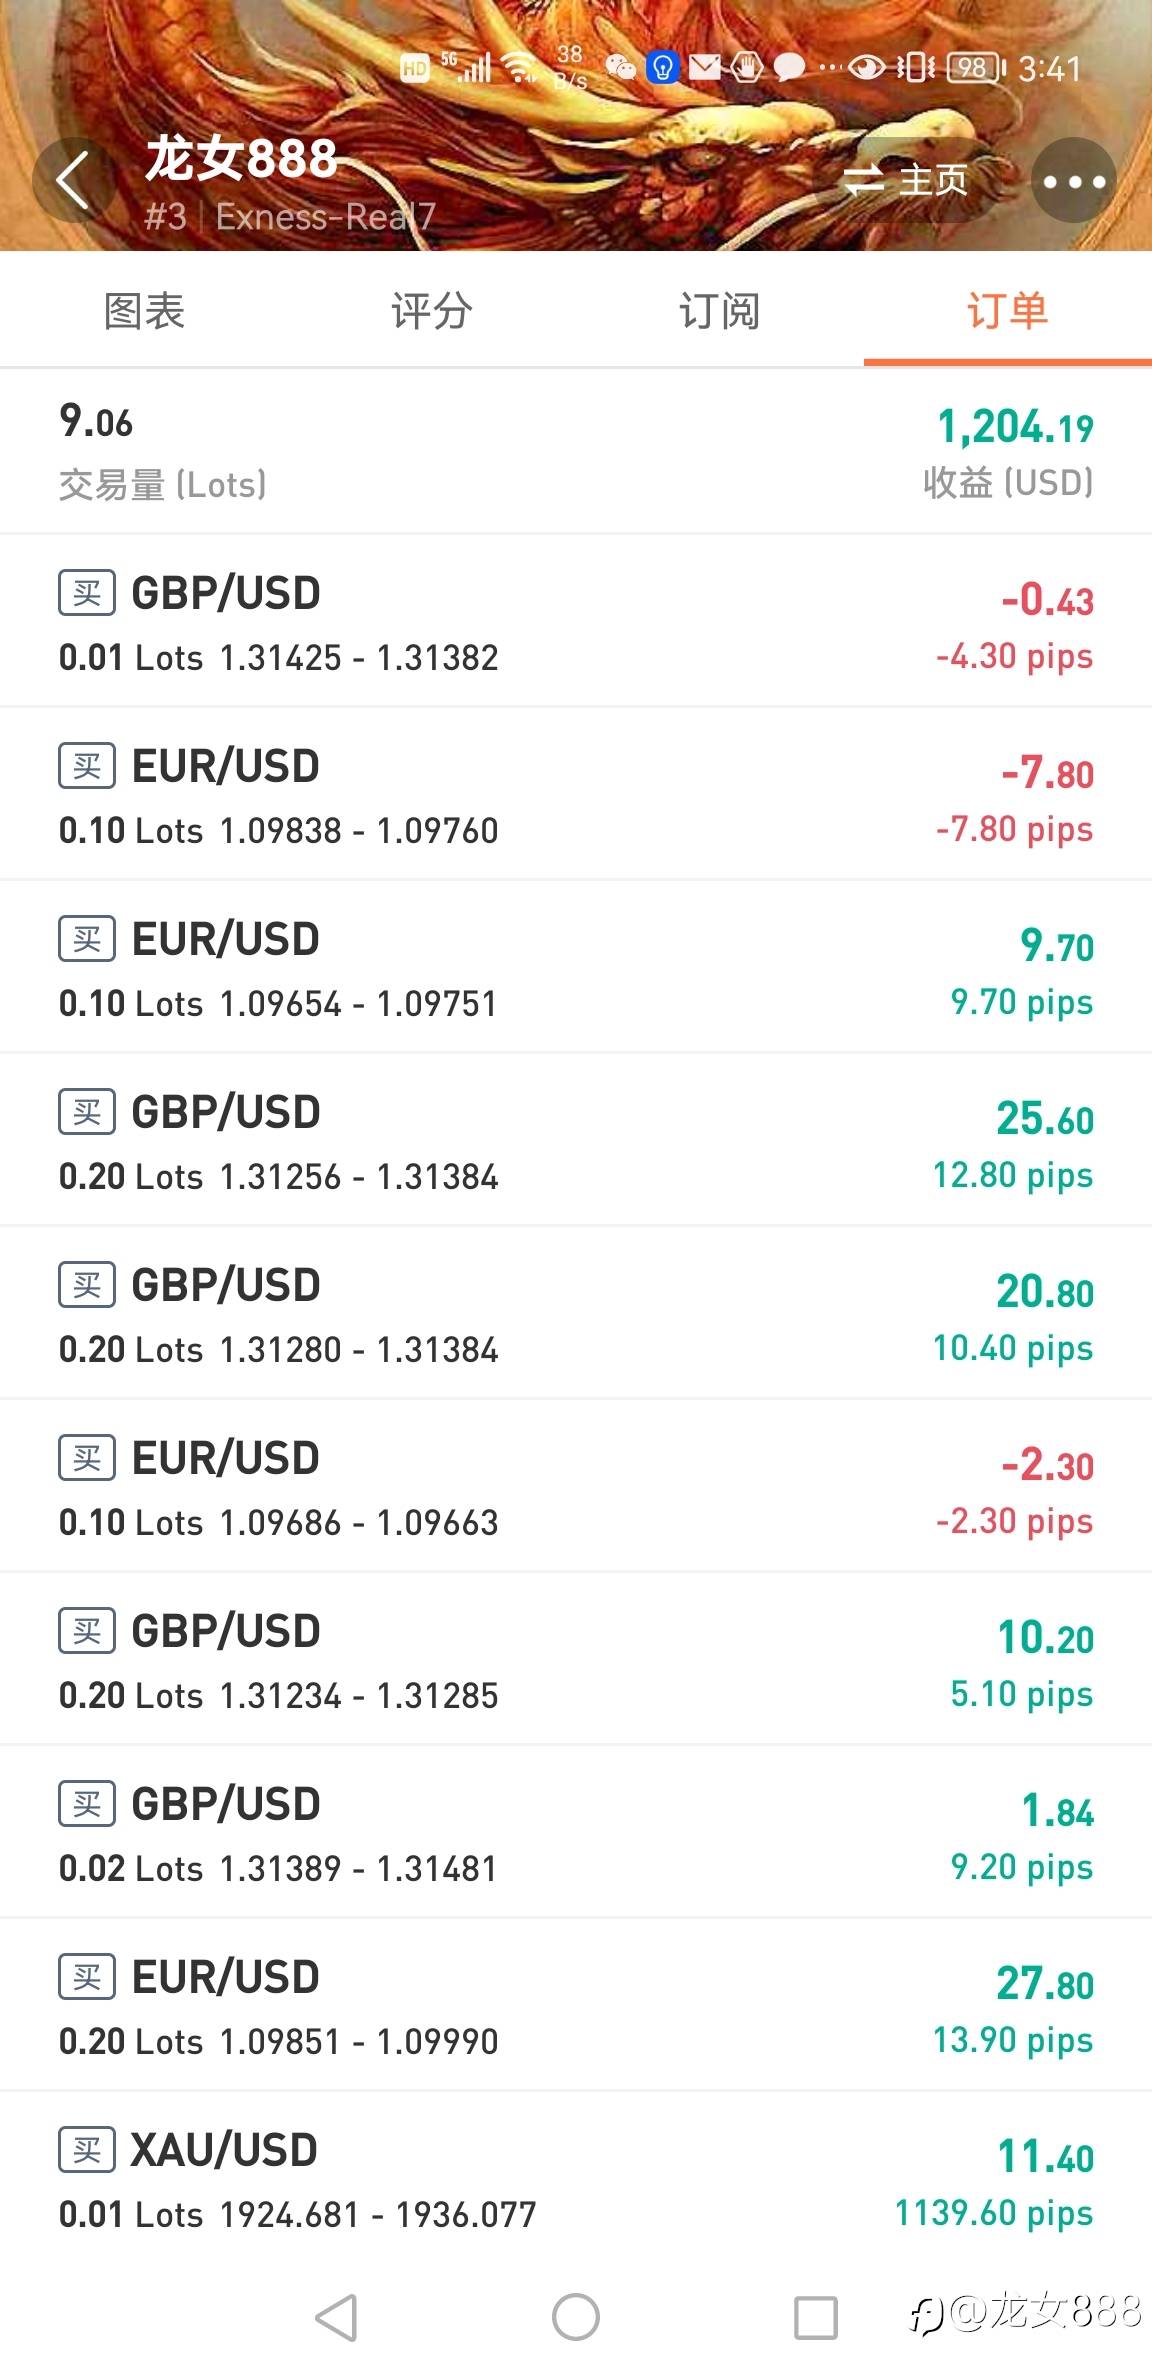Switch to the 评分 tab

431,311
